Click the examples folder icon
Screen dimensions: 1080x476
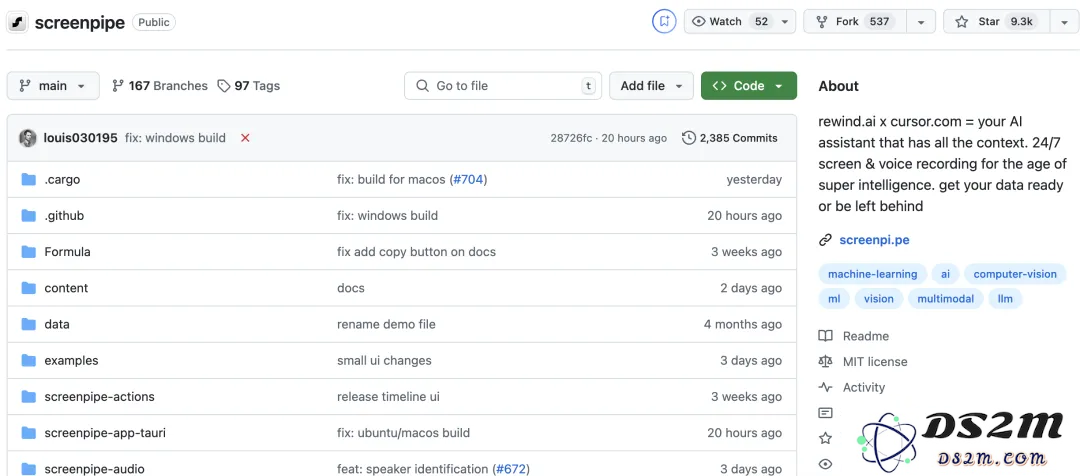[x=28, y=360]
